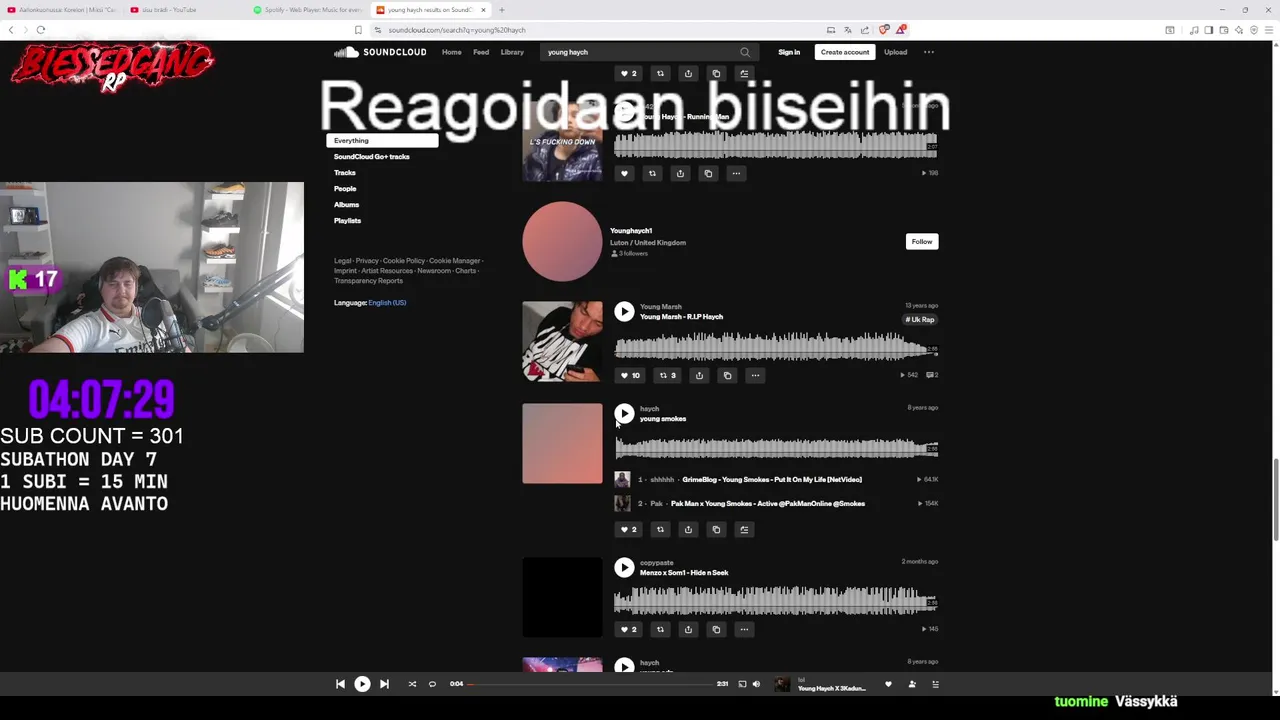Viewport: 1280px width, 720px height.
Task: Share Menzo x Som1 - Hide n Seek
Action: click(688, 629)
